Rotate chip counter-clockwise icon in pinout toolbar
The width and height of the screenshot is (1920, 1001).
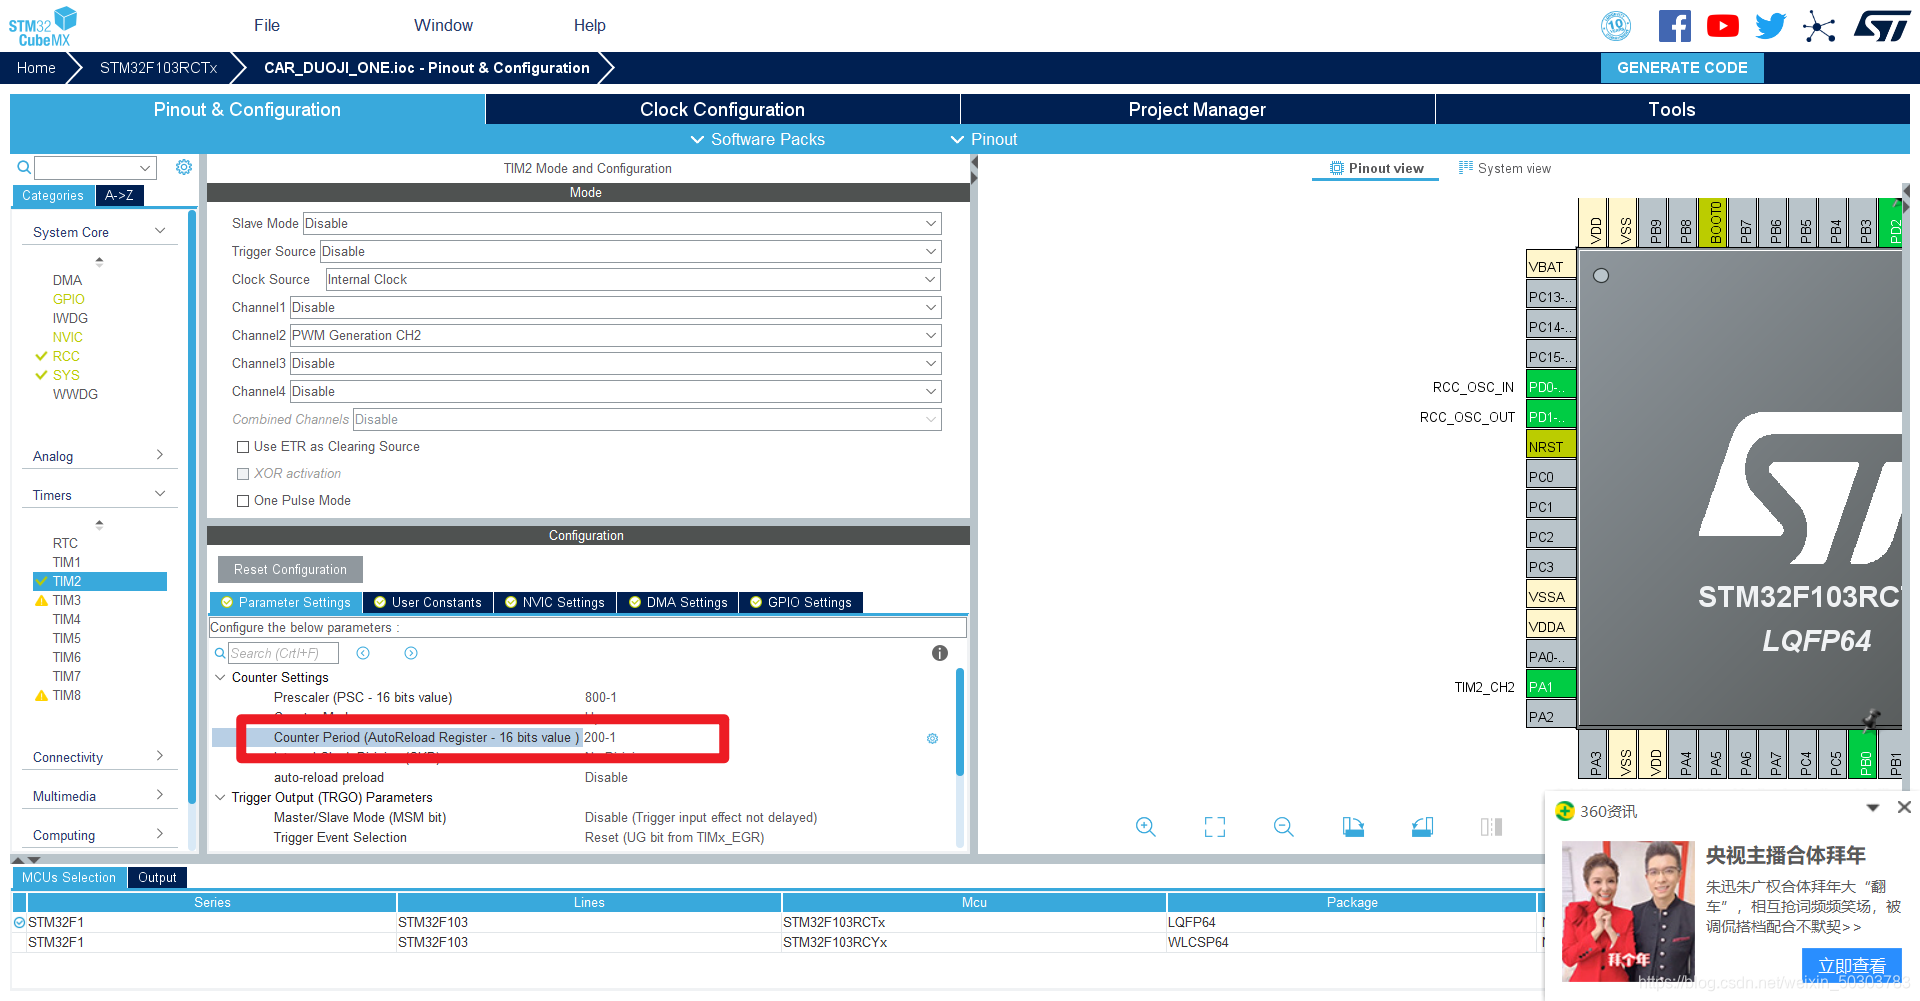coord(1422,827)
